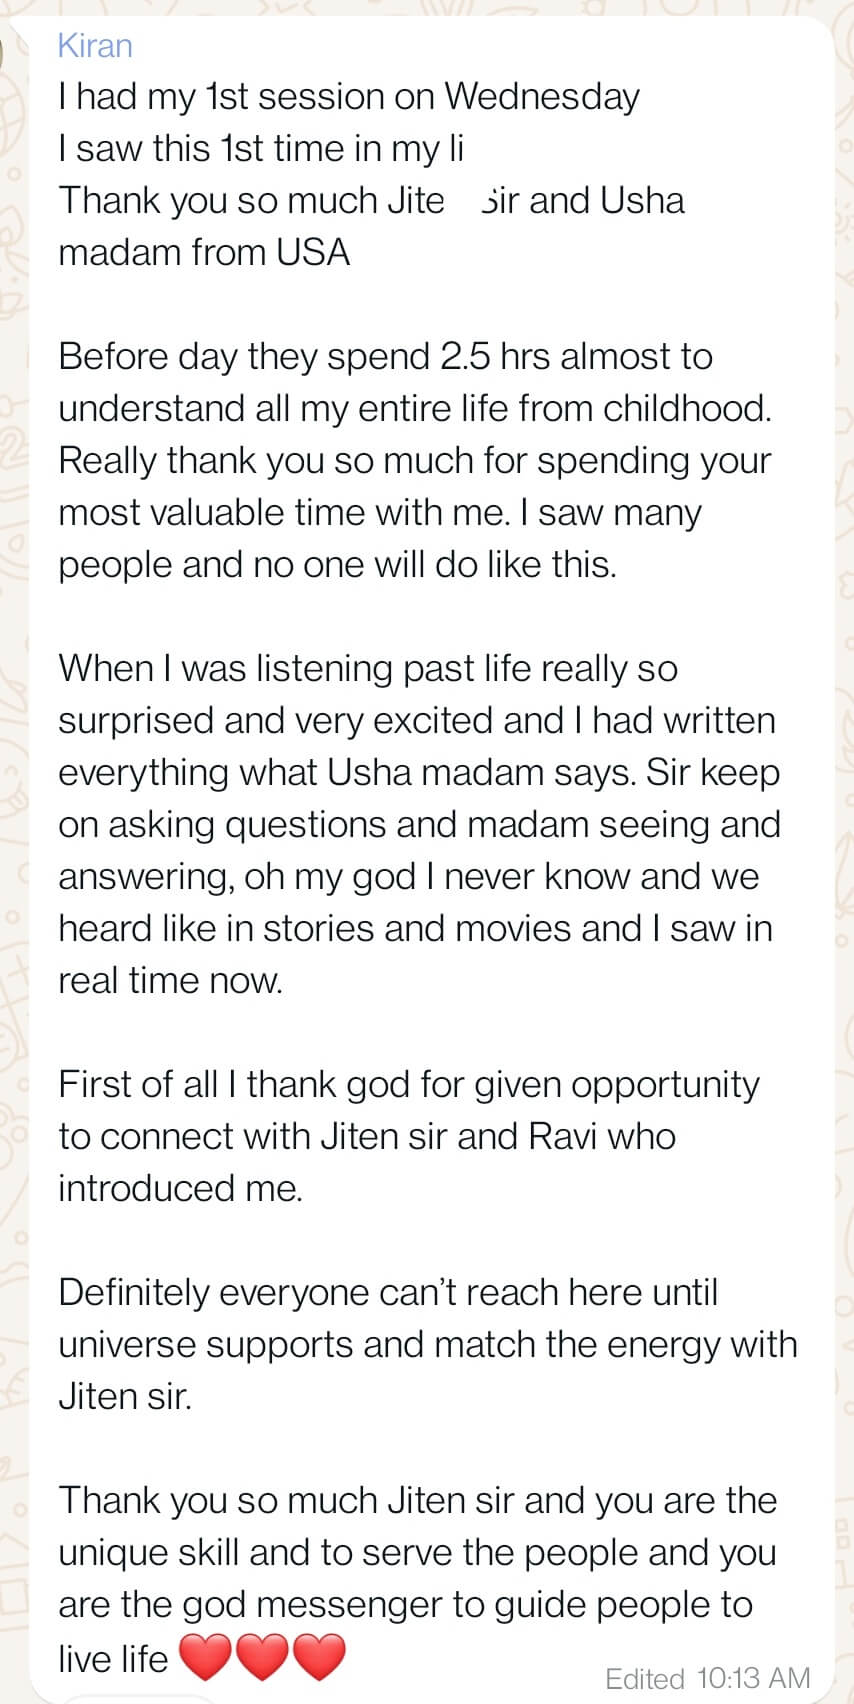Tap the sender name Kiran

95,45
